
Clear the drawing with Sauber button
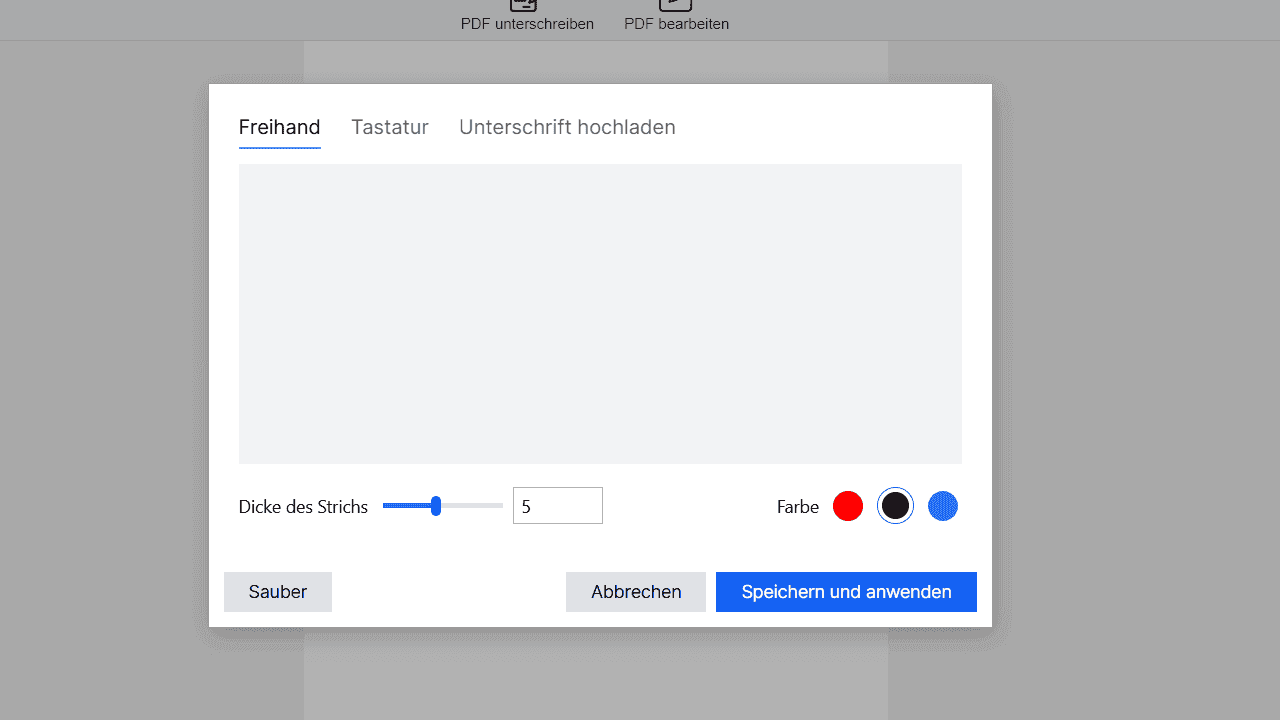point(278,592)
